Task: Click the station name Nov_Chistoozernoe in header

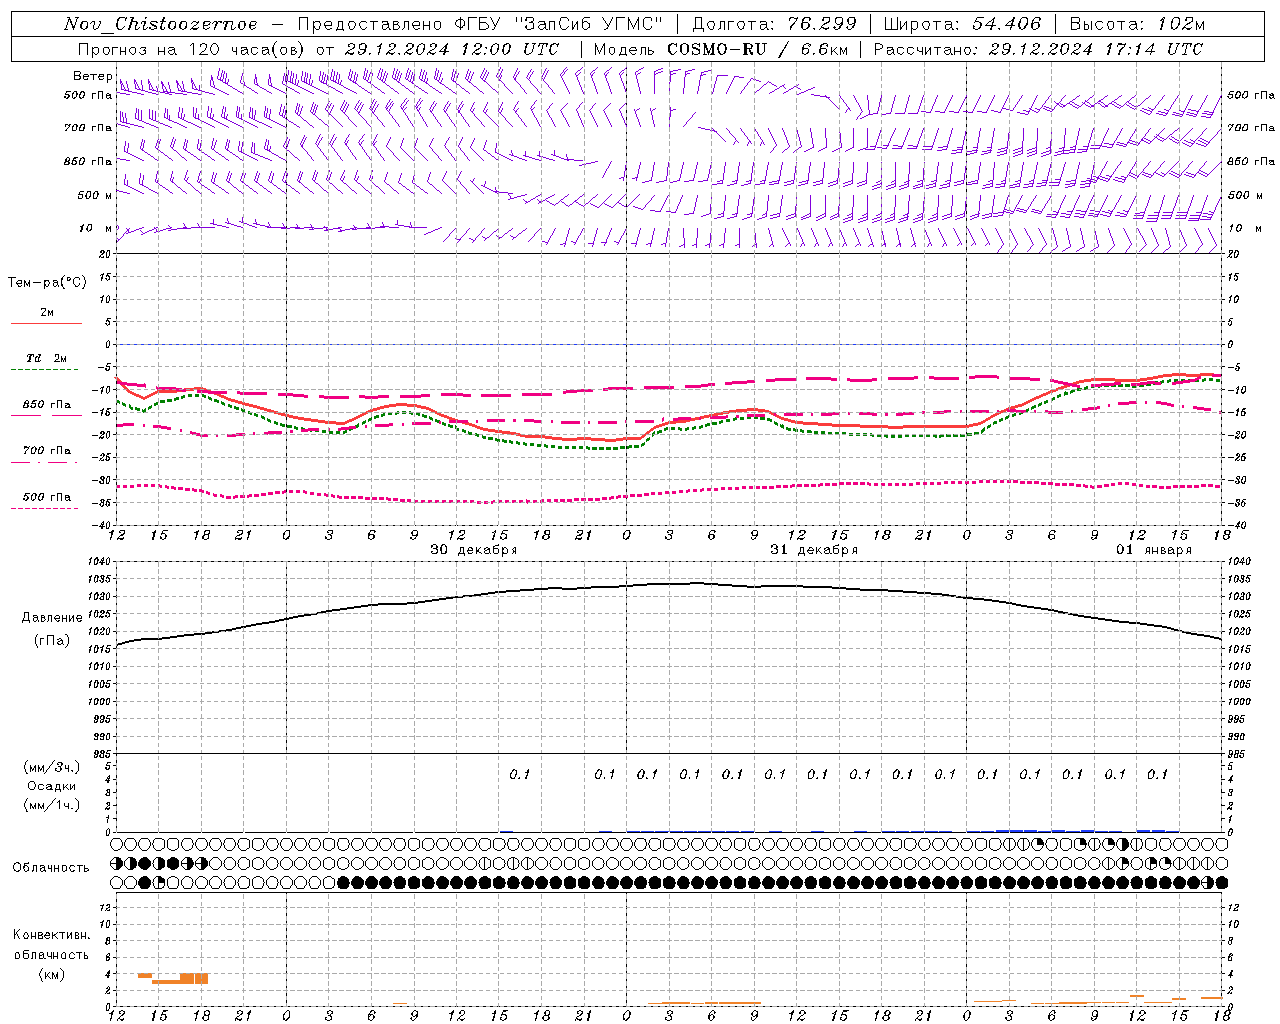Action: (160, 24)
